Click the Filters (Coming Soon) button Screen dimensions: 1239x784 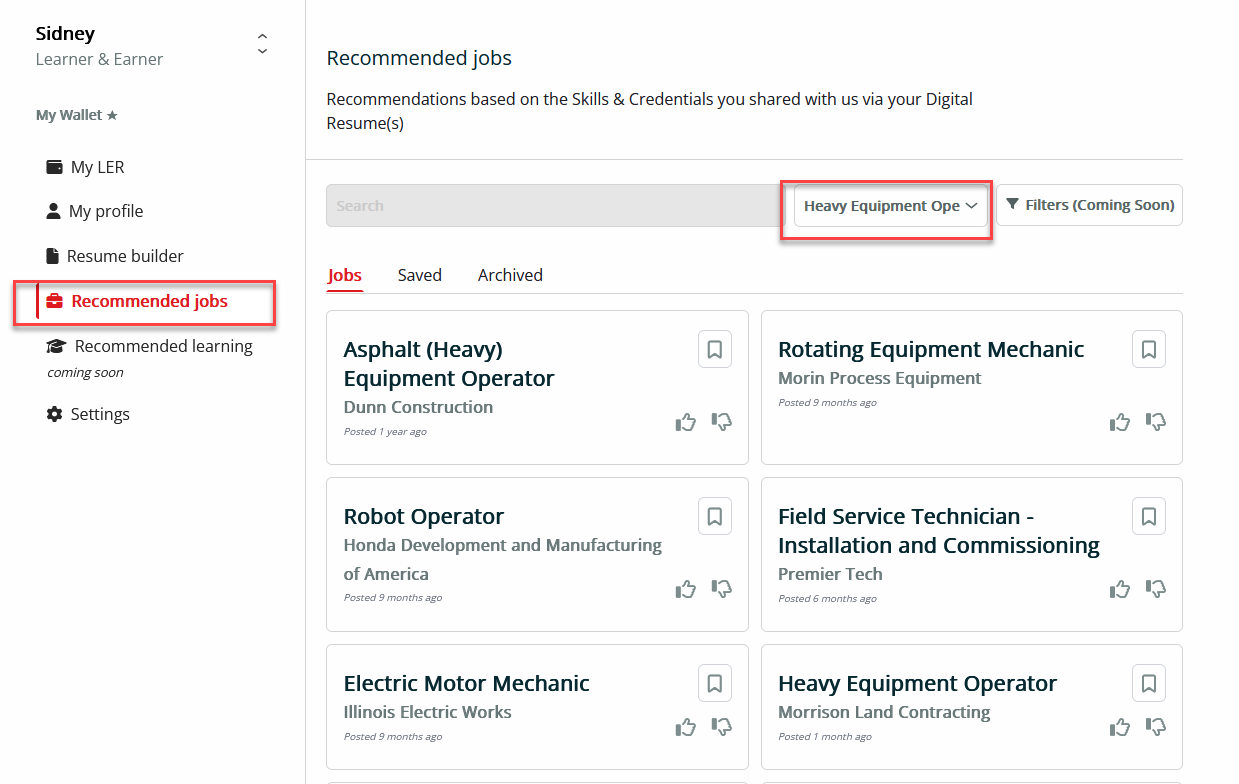[x=1089, y=205]
